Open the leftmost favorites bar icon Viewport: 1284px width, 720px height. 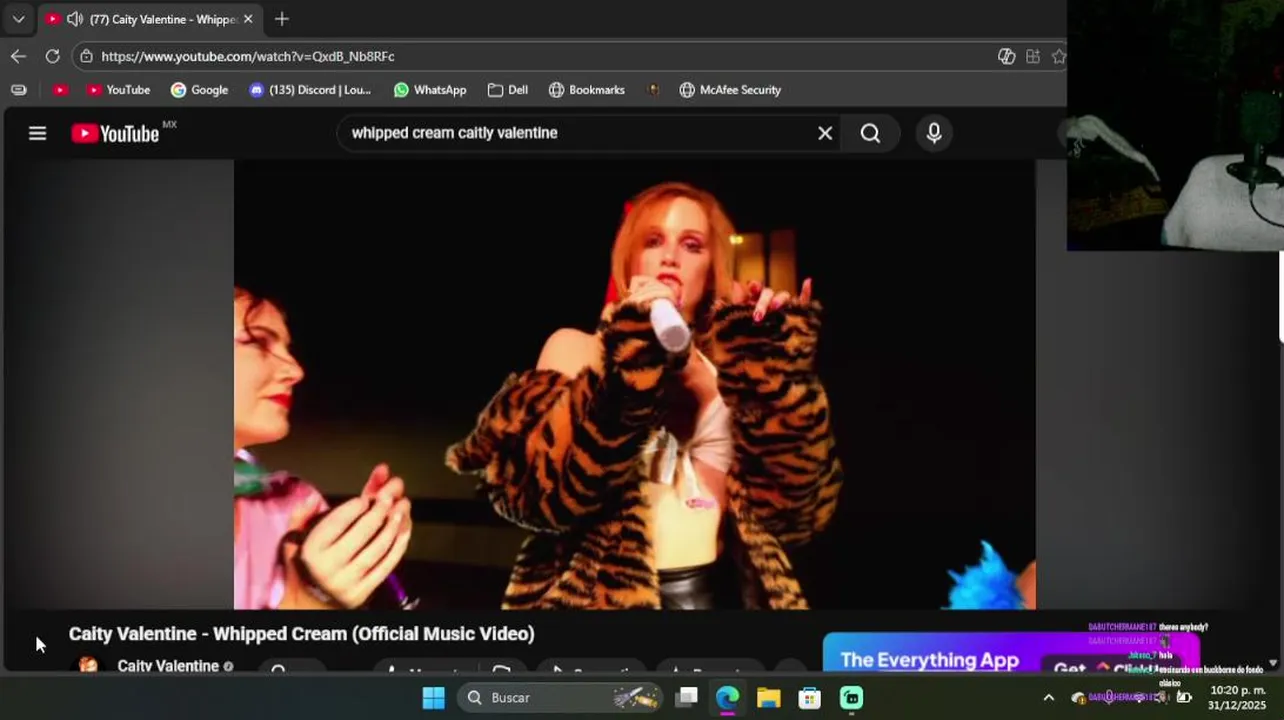[18, 90]
